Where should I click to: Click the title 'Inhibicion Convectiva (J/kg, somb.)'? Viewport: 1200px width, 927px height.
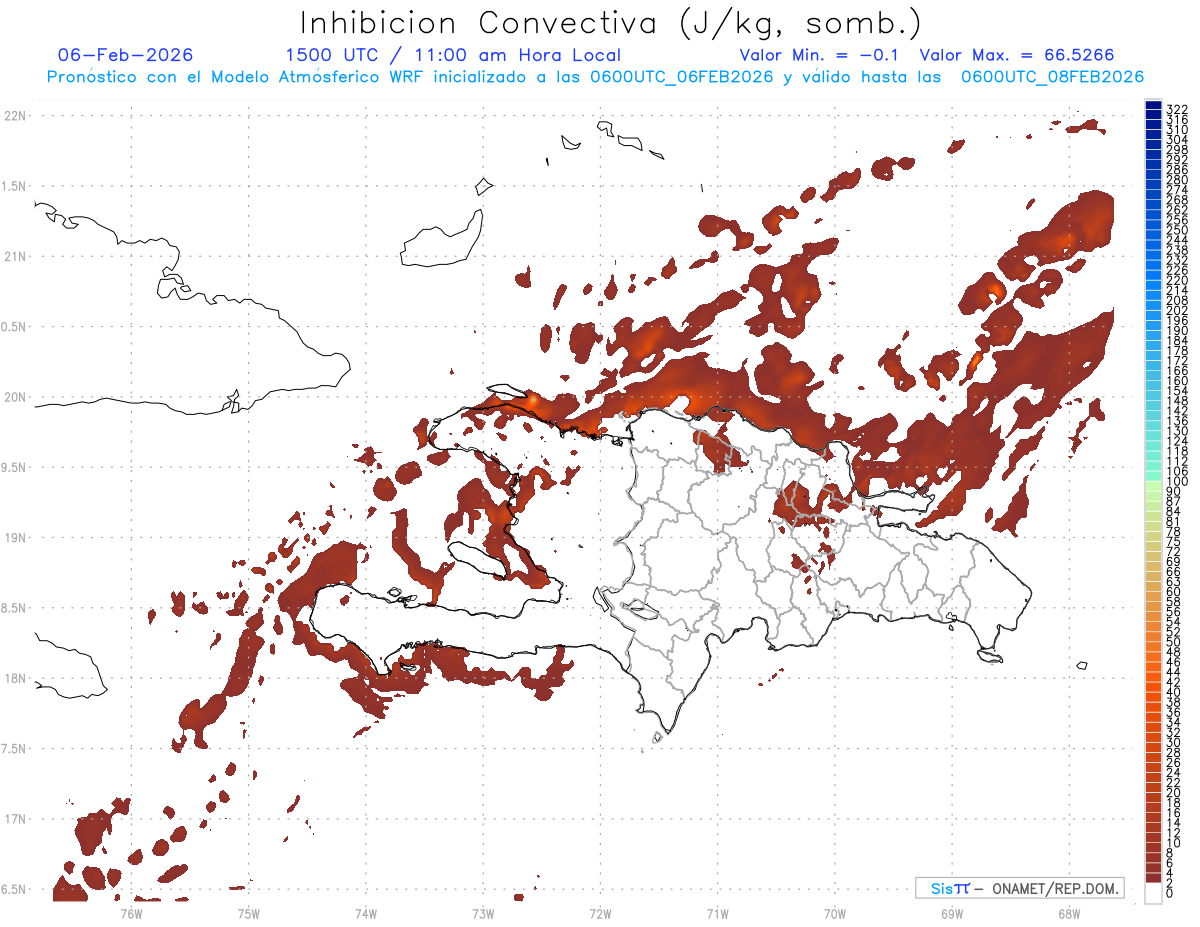[611, 23]
